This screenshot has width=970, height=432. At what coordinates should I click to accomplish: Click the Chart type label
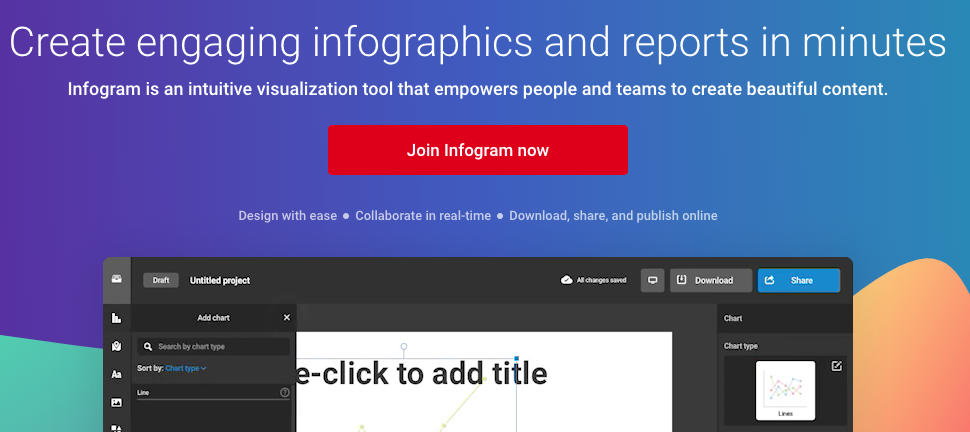740,346
